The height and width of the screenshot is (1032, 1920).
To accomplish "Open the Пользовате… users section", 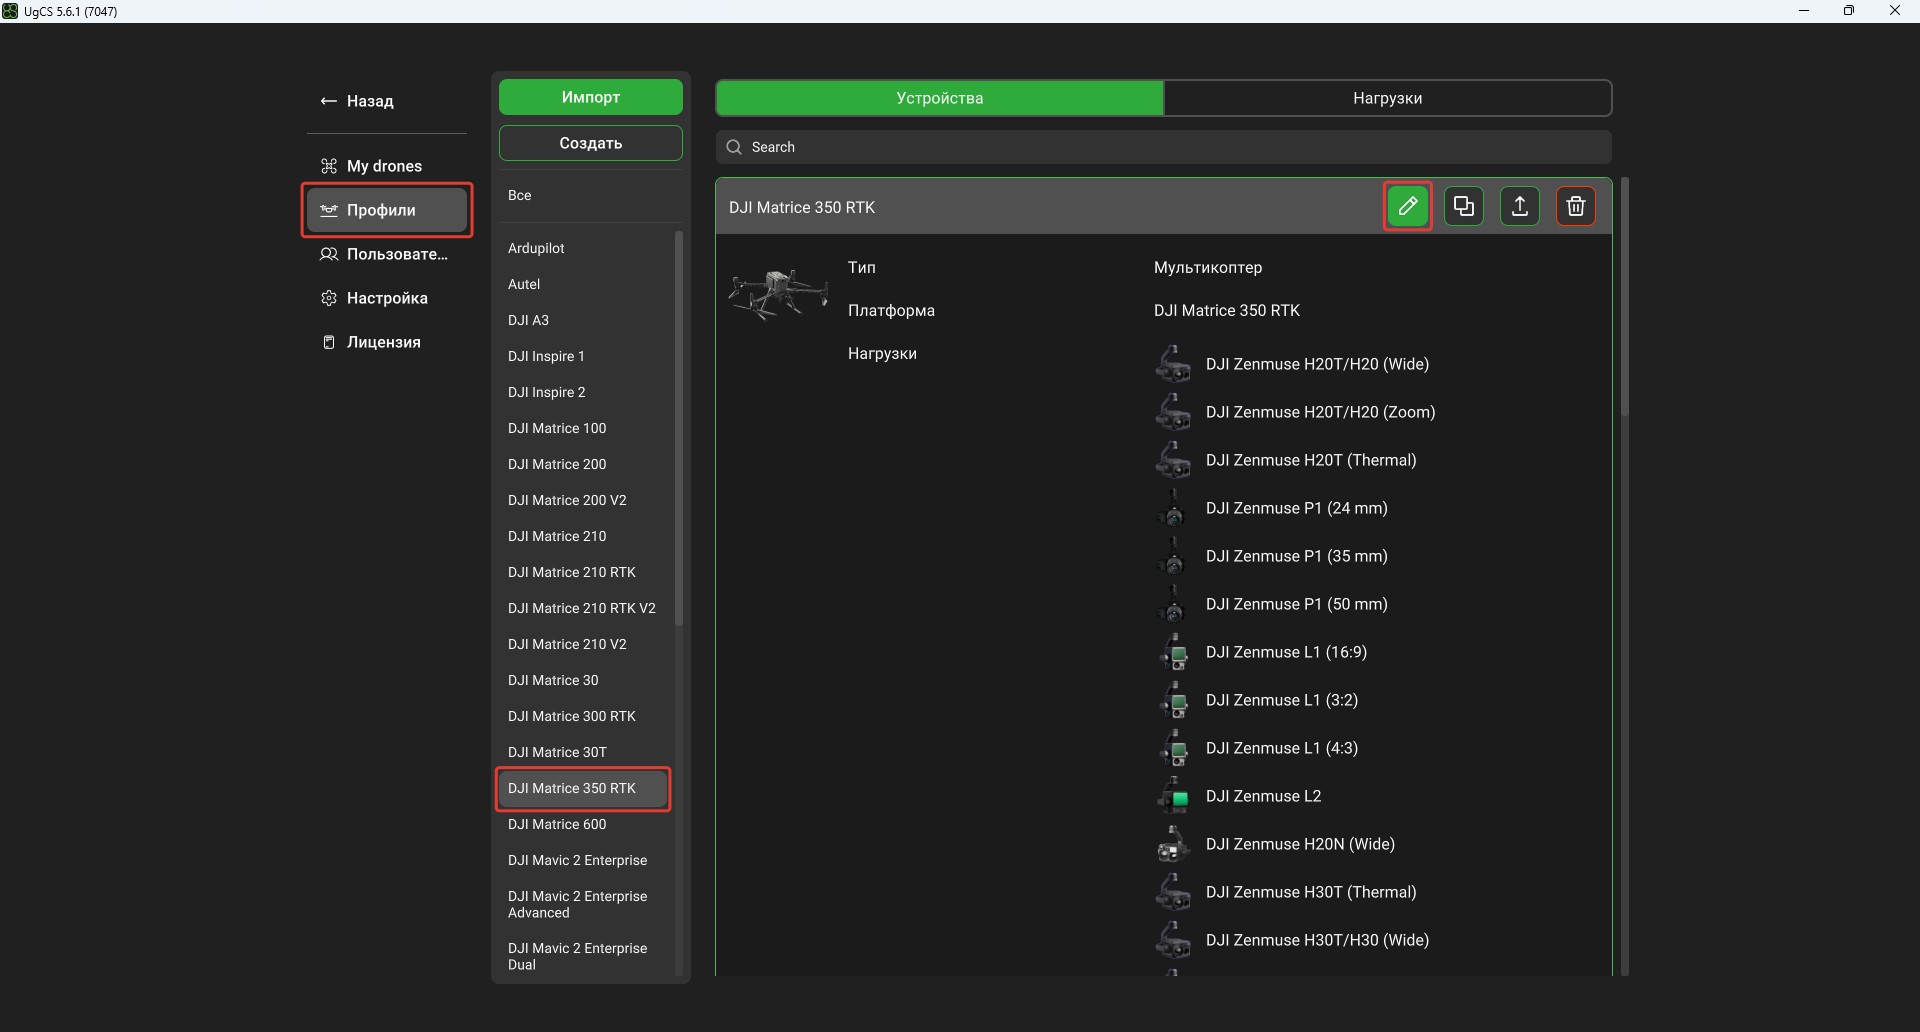I will [387, 254].
